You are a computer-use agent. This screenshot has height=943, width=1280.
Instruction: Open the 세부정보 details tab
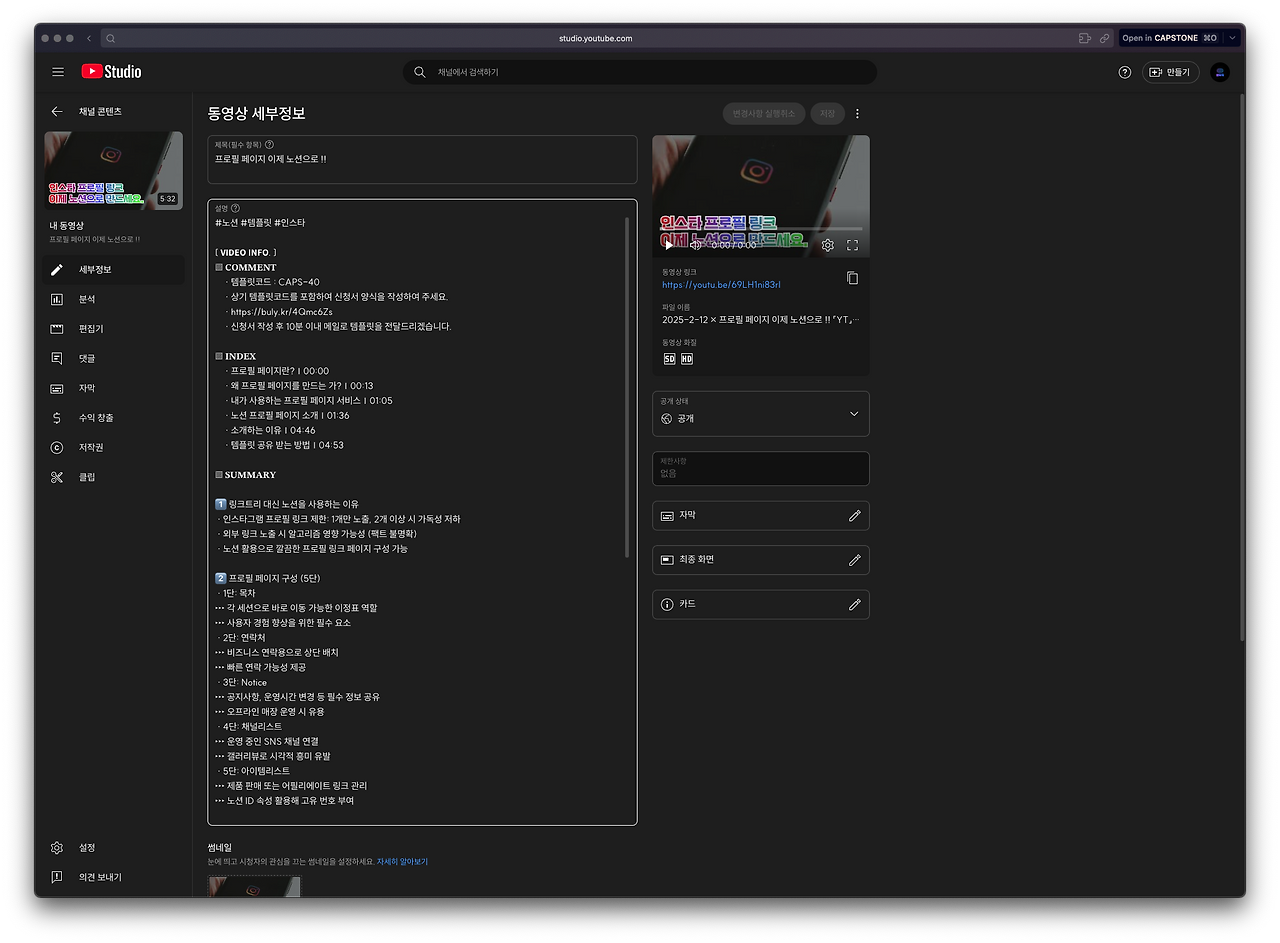pos(114,270)
